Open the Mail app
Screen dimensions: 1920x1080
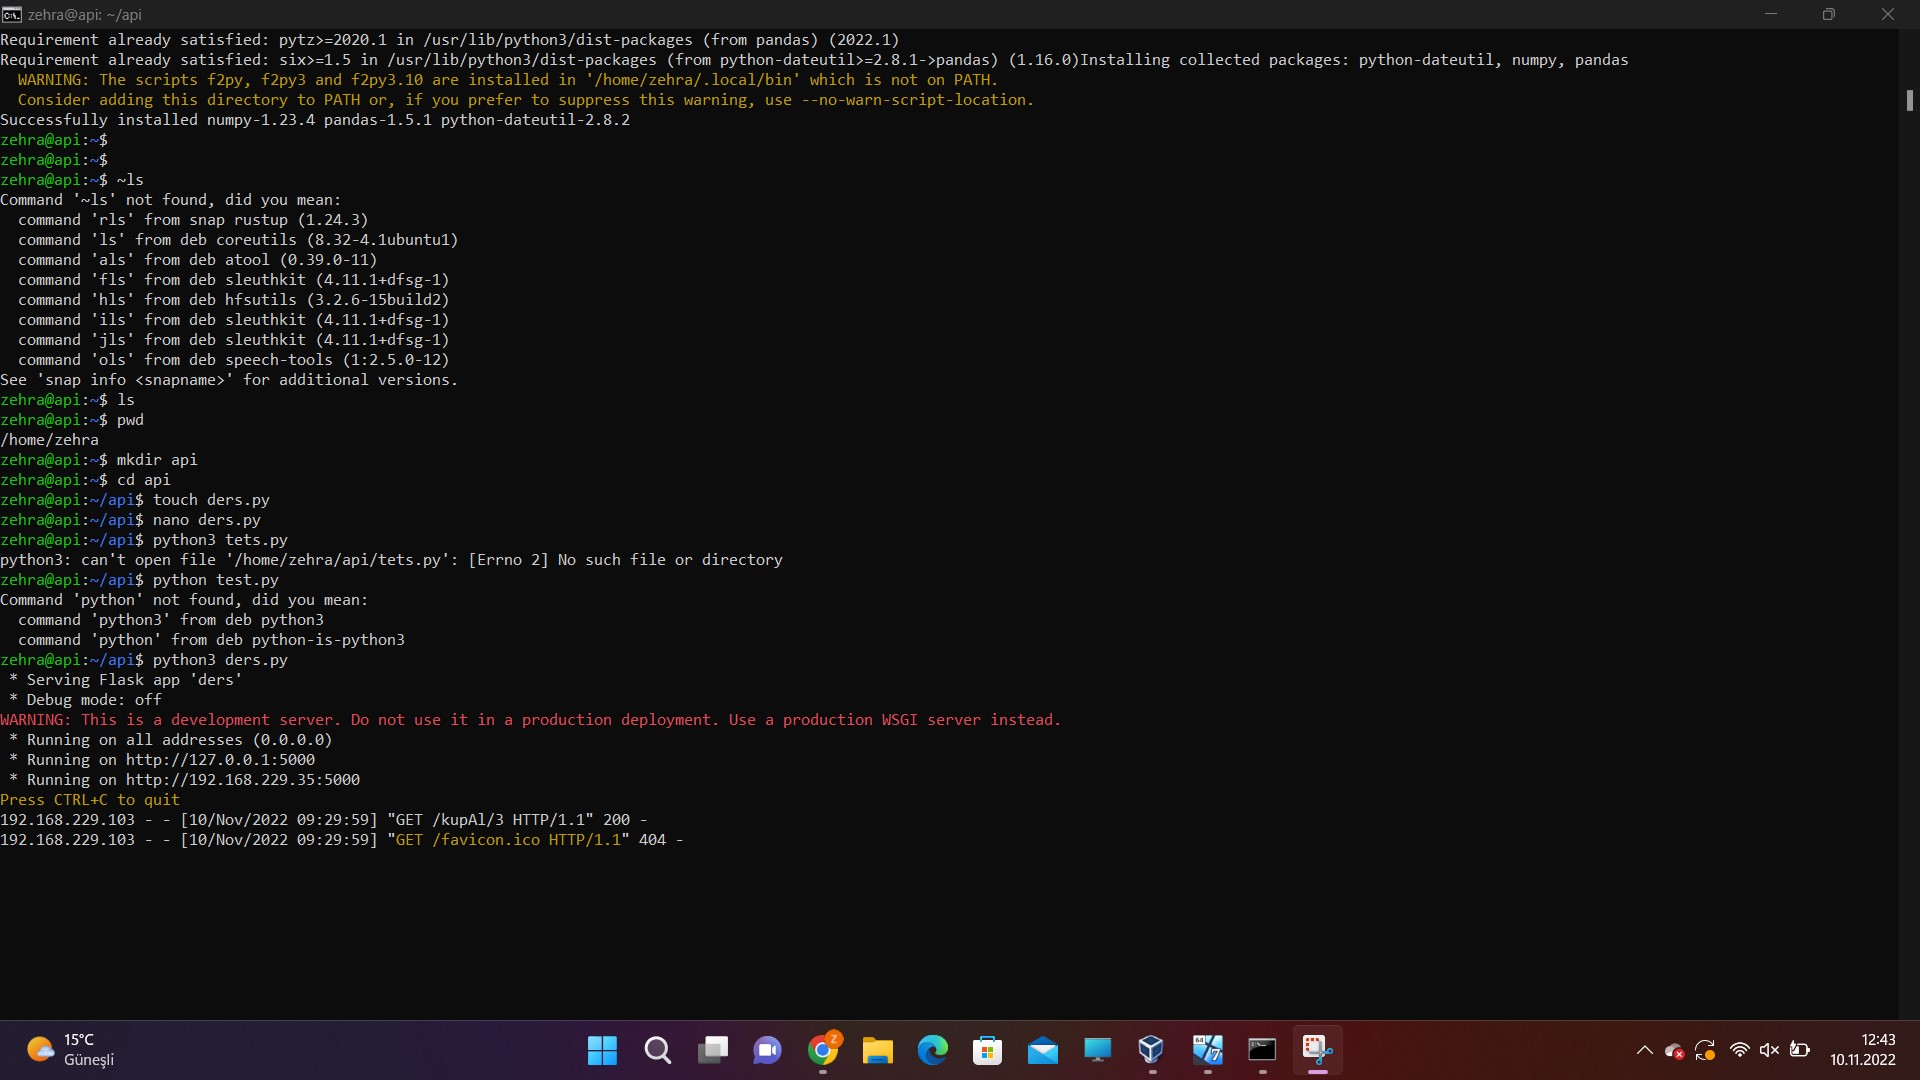click(x=1042, y=1050)
